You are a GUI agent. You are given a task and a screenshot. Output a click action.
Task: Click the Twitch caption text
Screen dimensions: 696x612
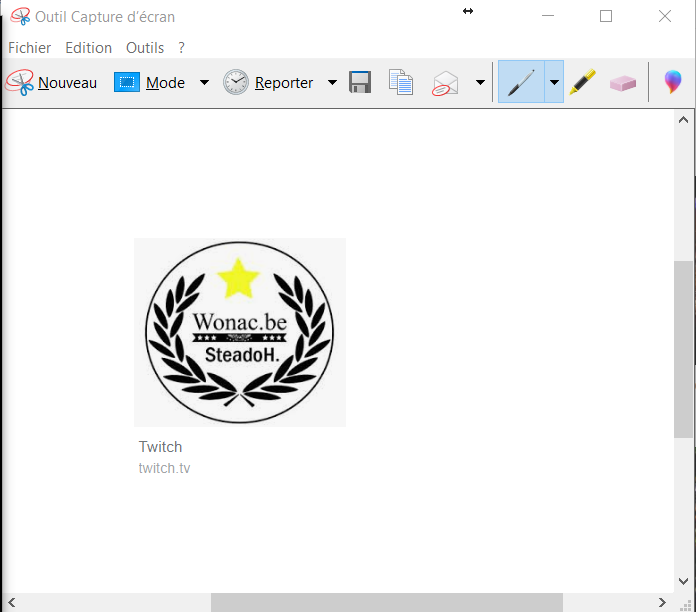160,446
